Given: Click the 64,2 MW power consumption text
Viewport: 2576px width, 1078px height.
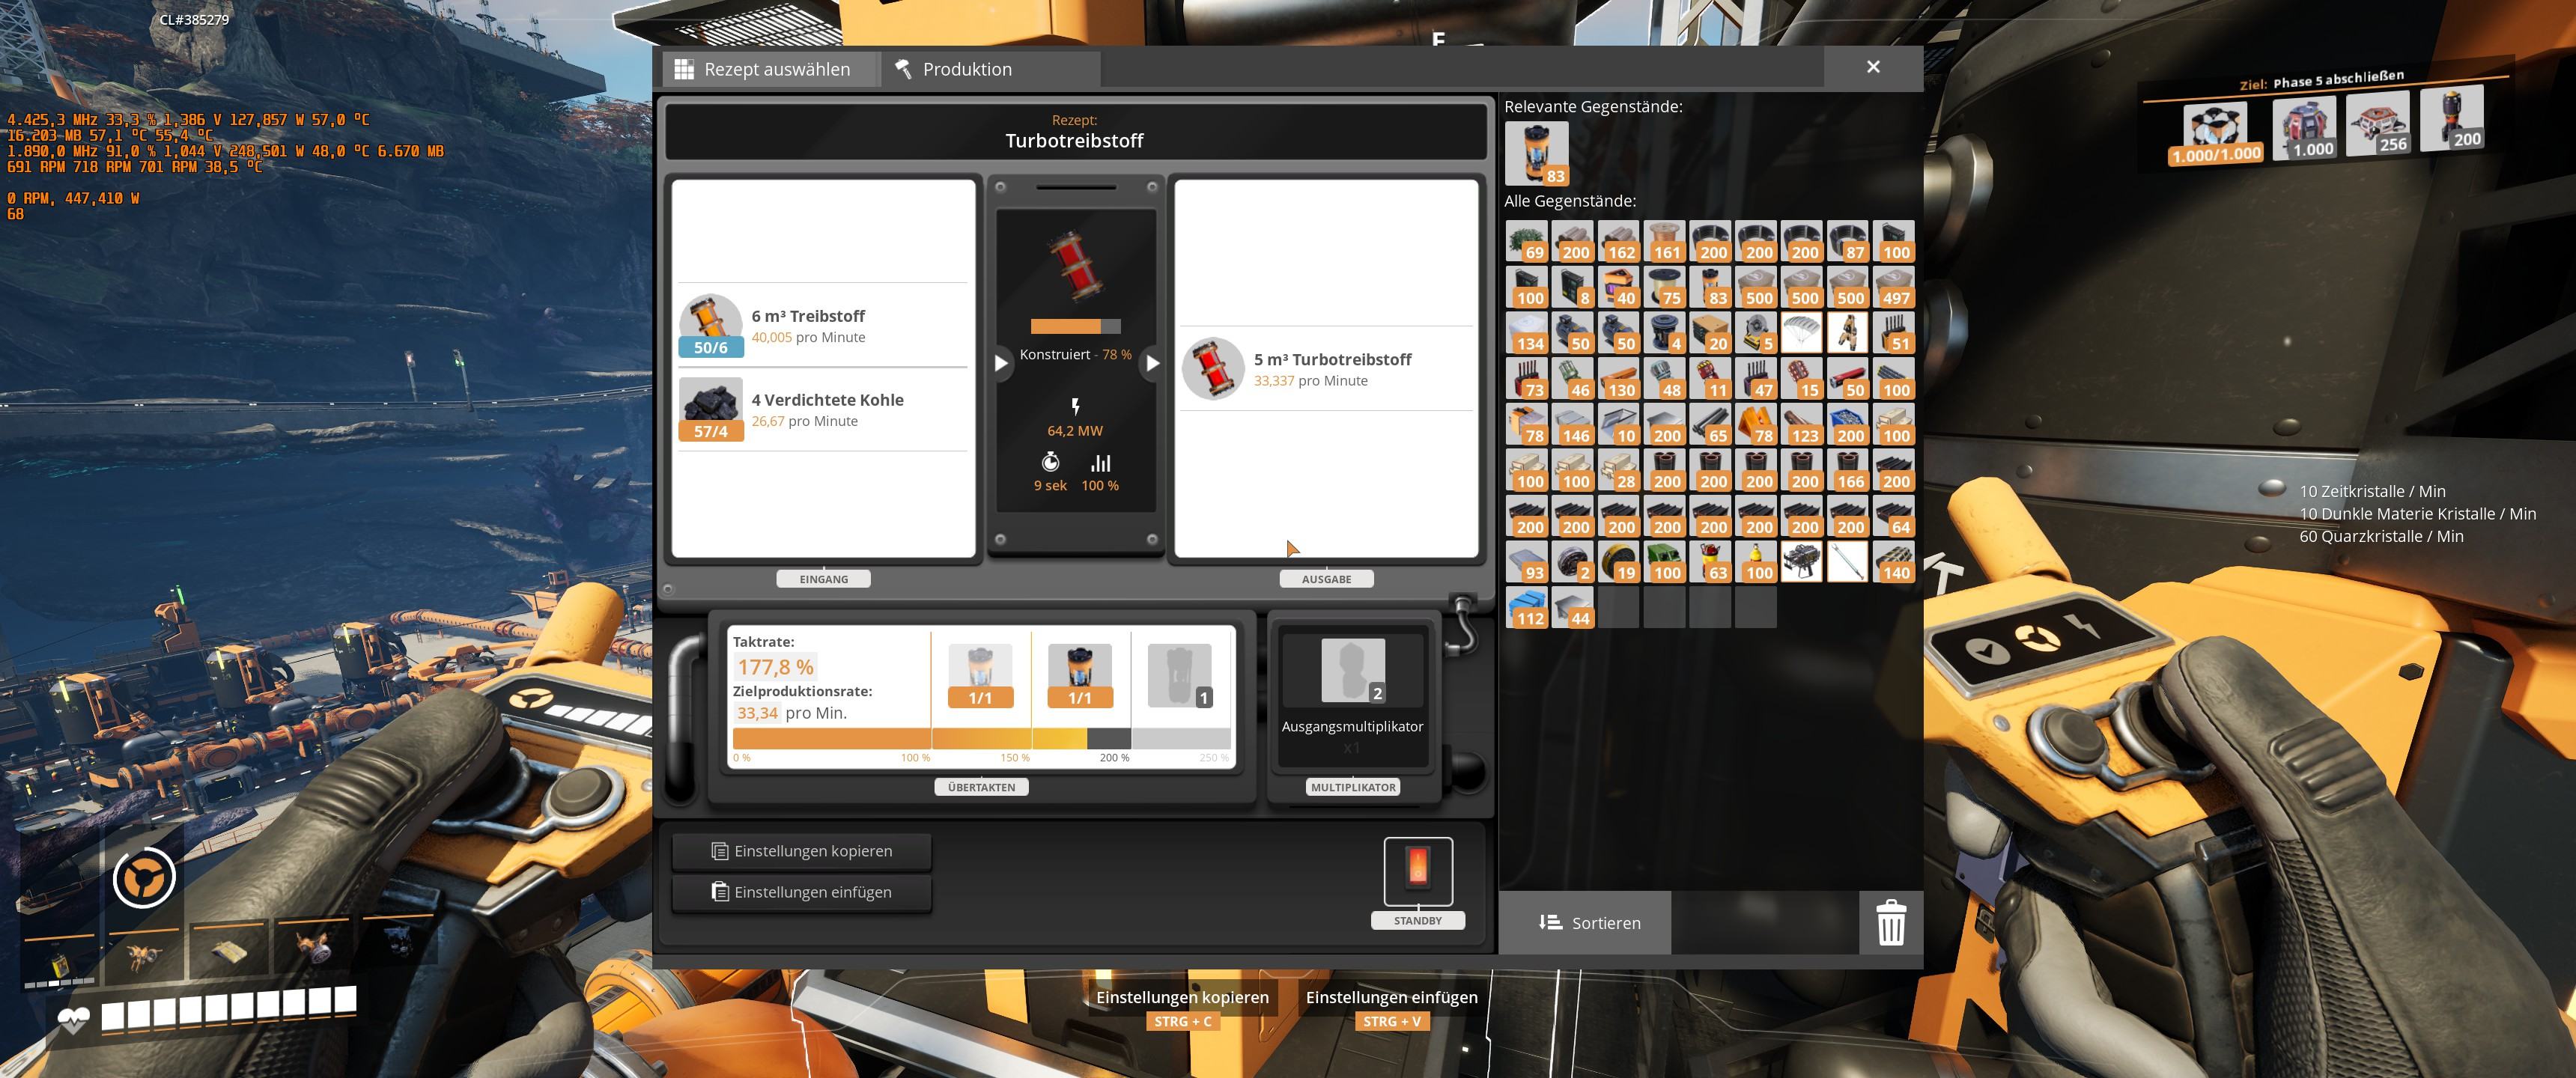Looking at the screenshot, I should click(x=1075, y=430).
